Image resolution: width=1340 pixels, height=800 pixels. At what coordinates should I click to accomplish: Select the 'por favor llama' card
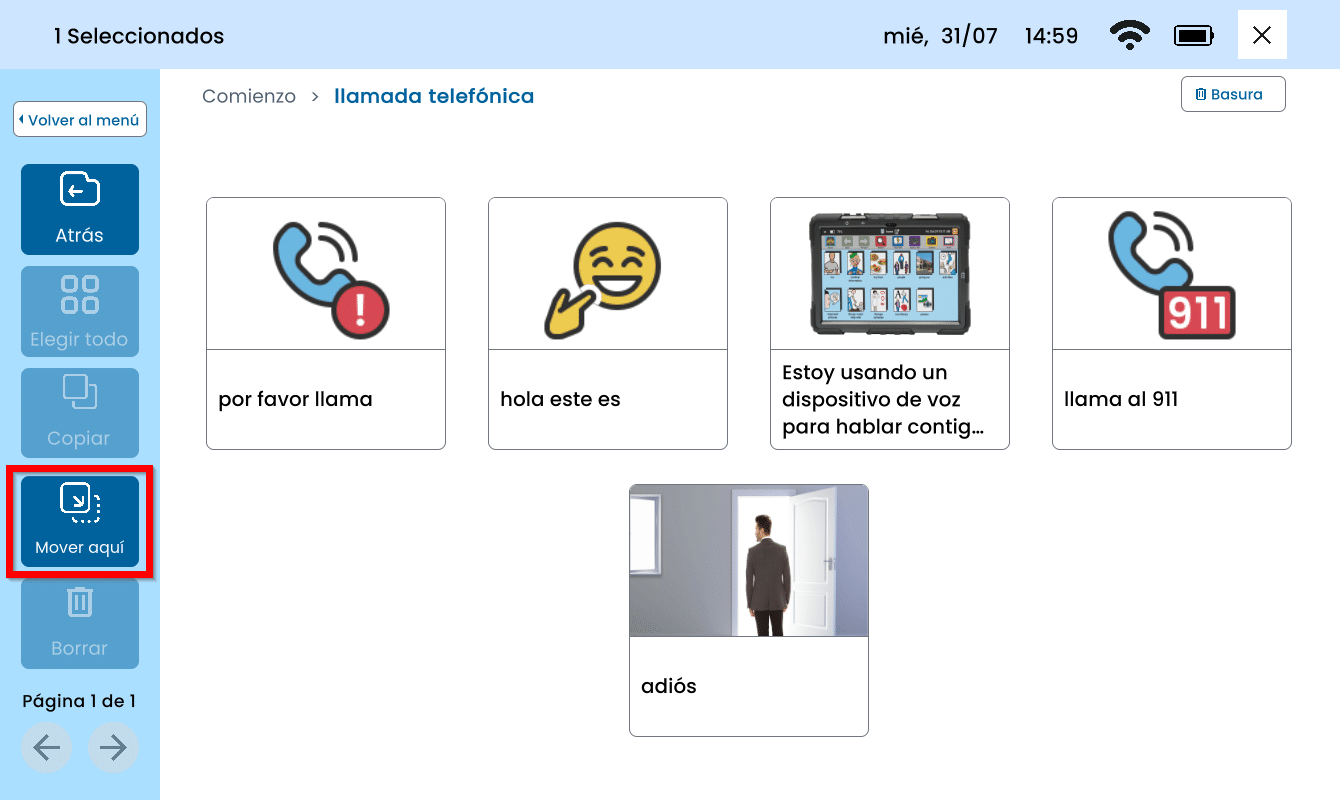point(326,323)
